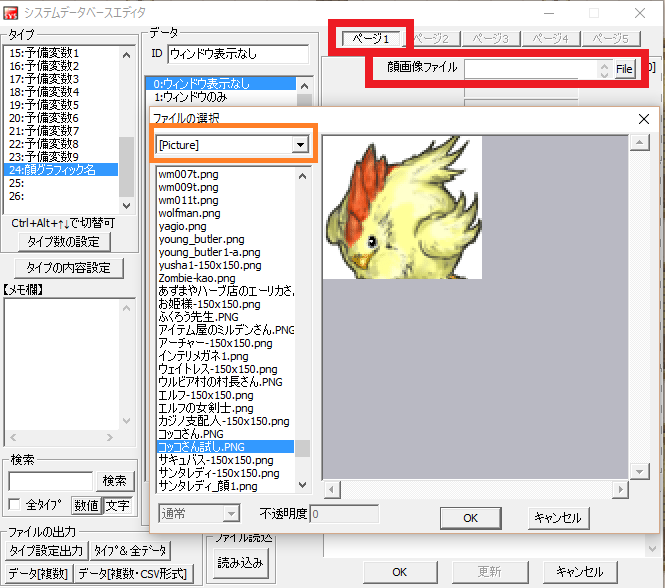Click the 検索 search button

(115, 481)
